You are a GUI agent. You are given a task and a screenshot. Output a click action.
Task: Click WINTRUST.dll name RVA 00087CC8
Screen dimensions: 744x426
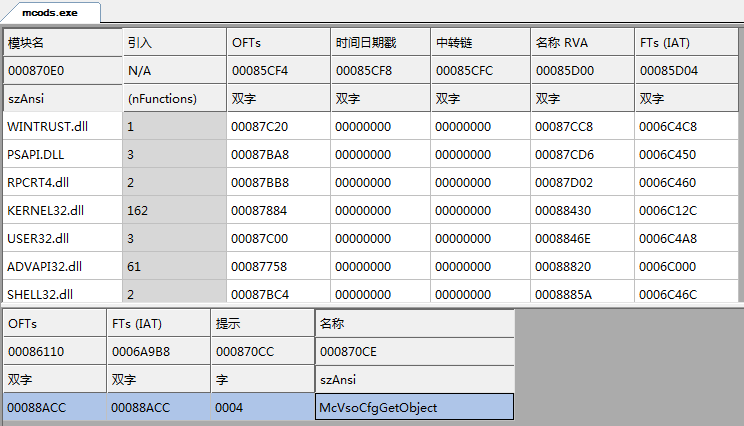(583, 127)
